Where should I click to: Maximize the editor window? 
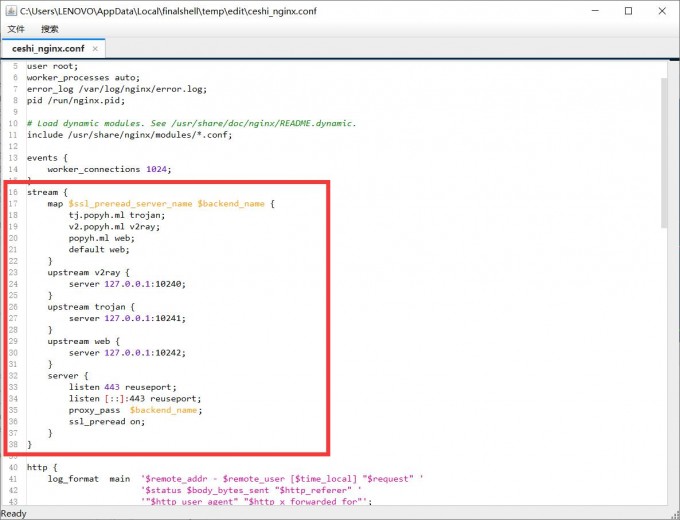(x=628, y=11)
